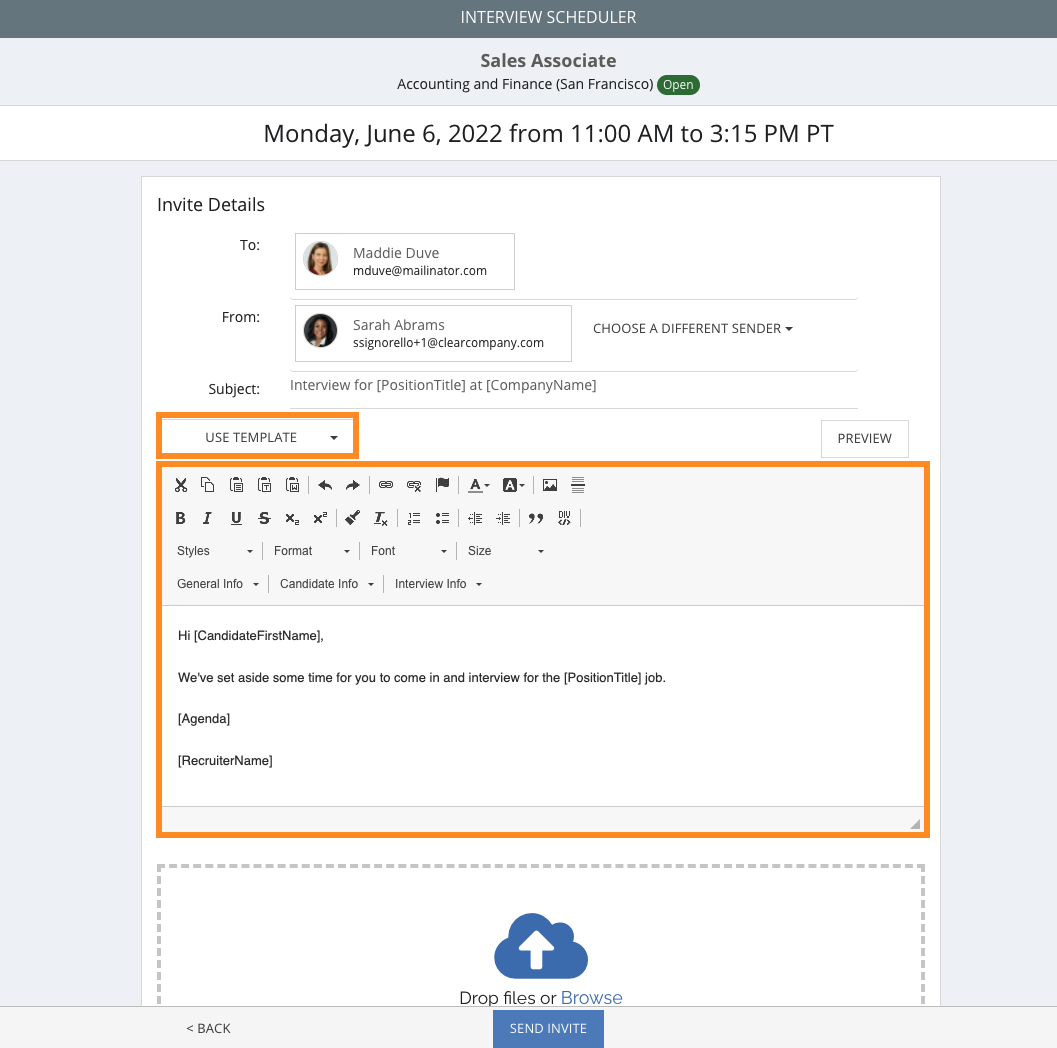Image resolution: width=1057 pixels, height=1048 pixels.
Task: Click the Paste icon in editor toolbar
Action: (x=236, y=485)
